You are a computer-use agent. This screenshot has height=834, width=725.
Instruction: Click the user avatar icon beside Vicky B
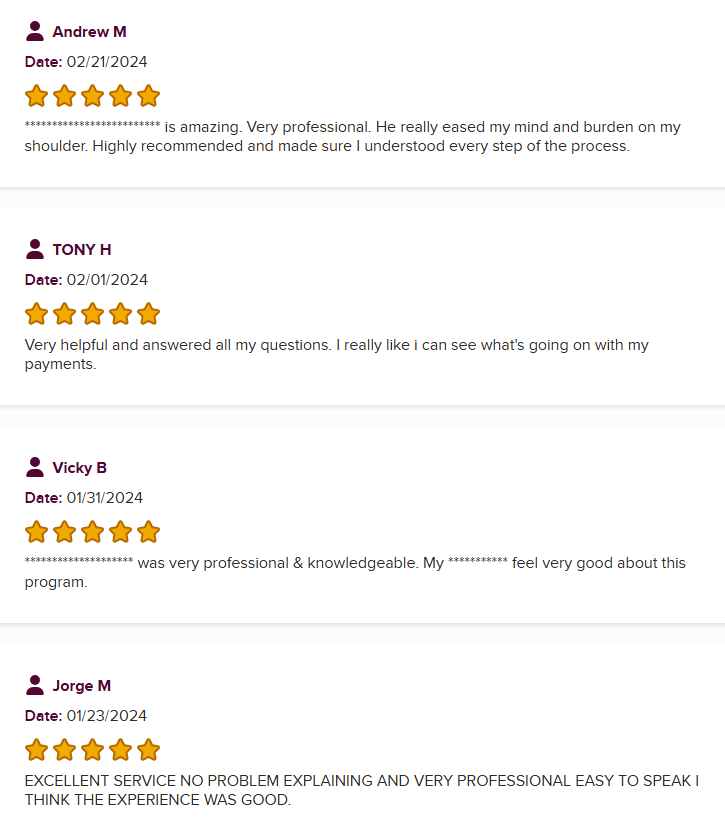[x=35, y=467]
